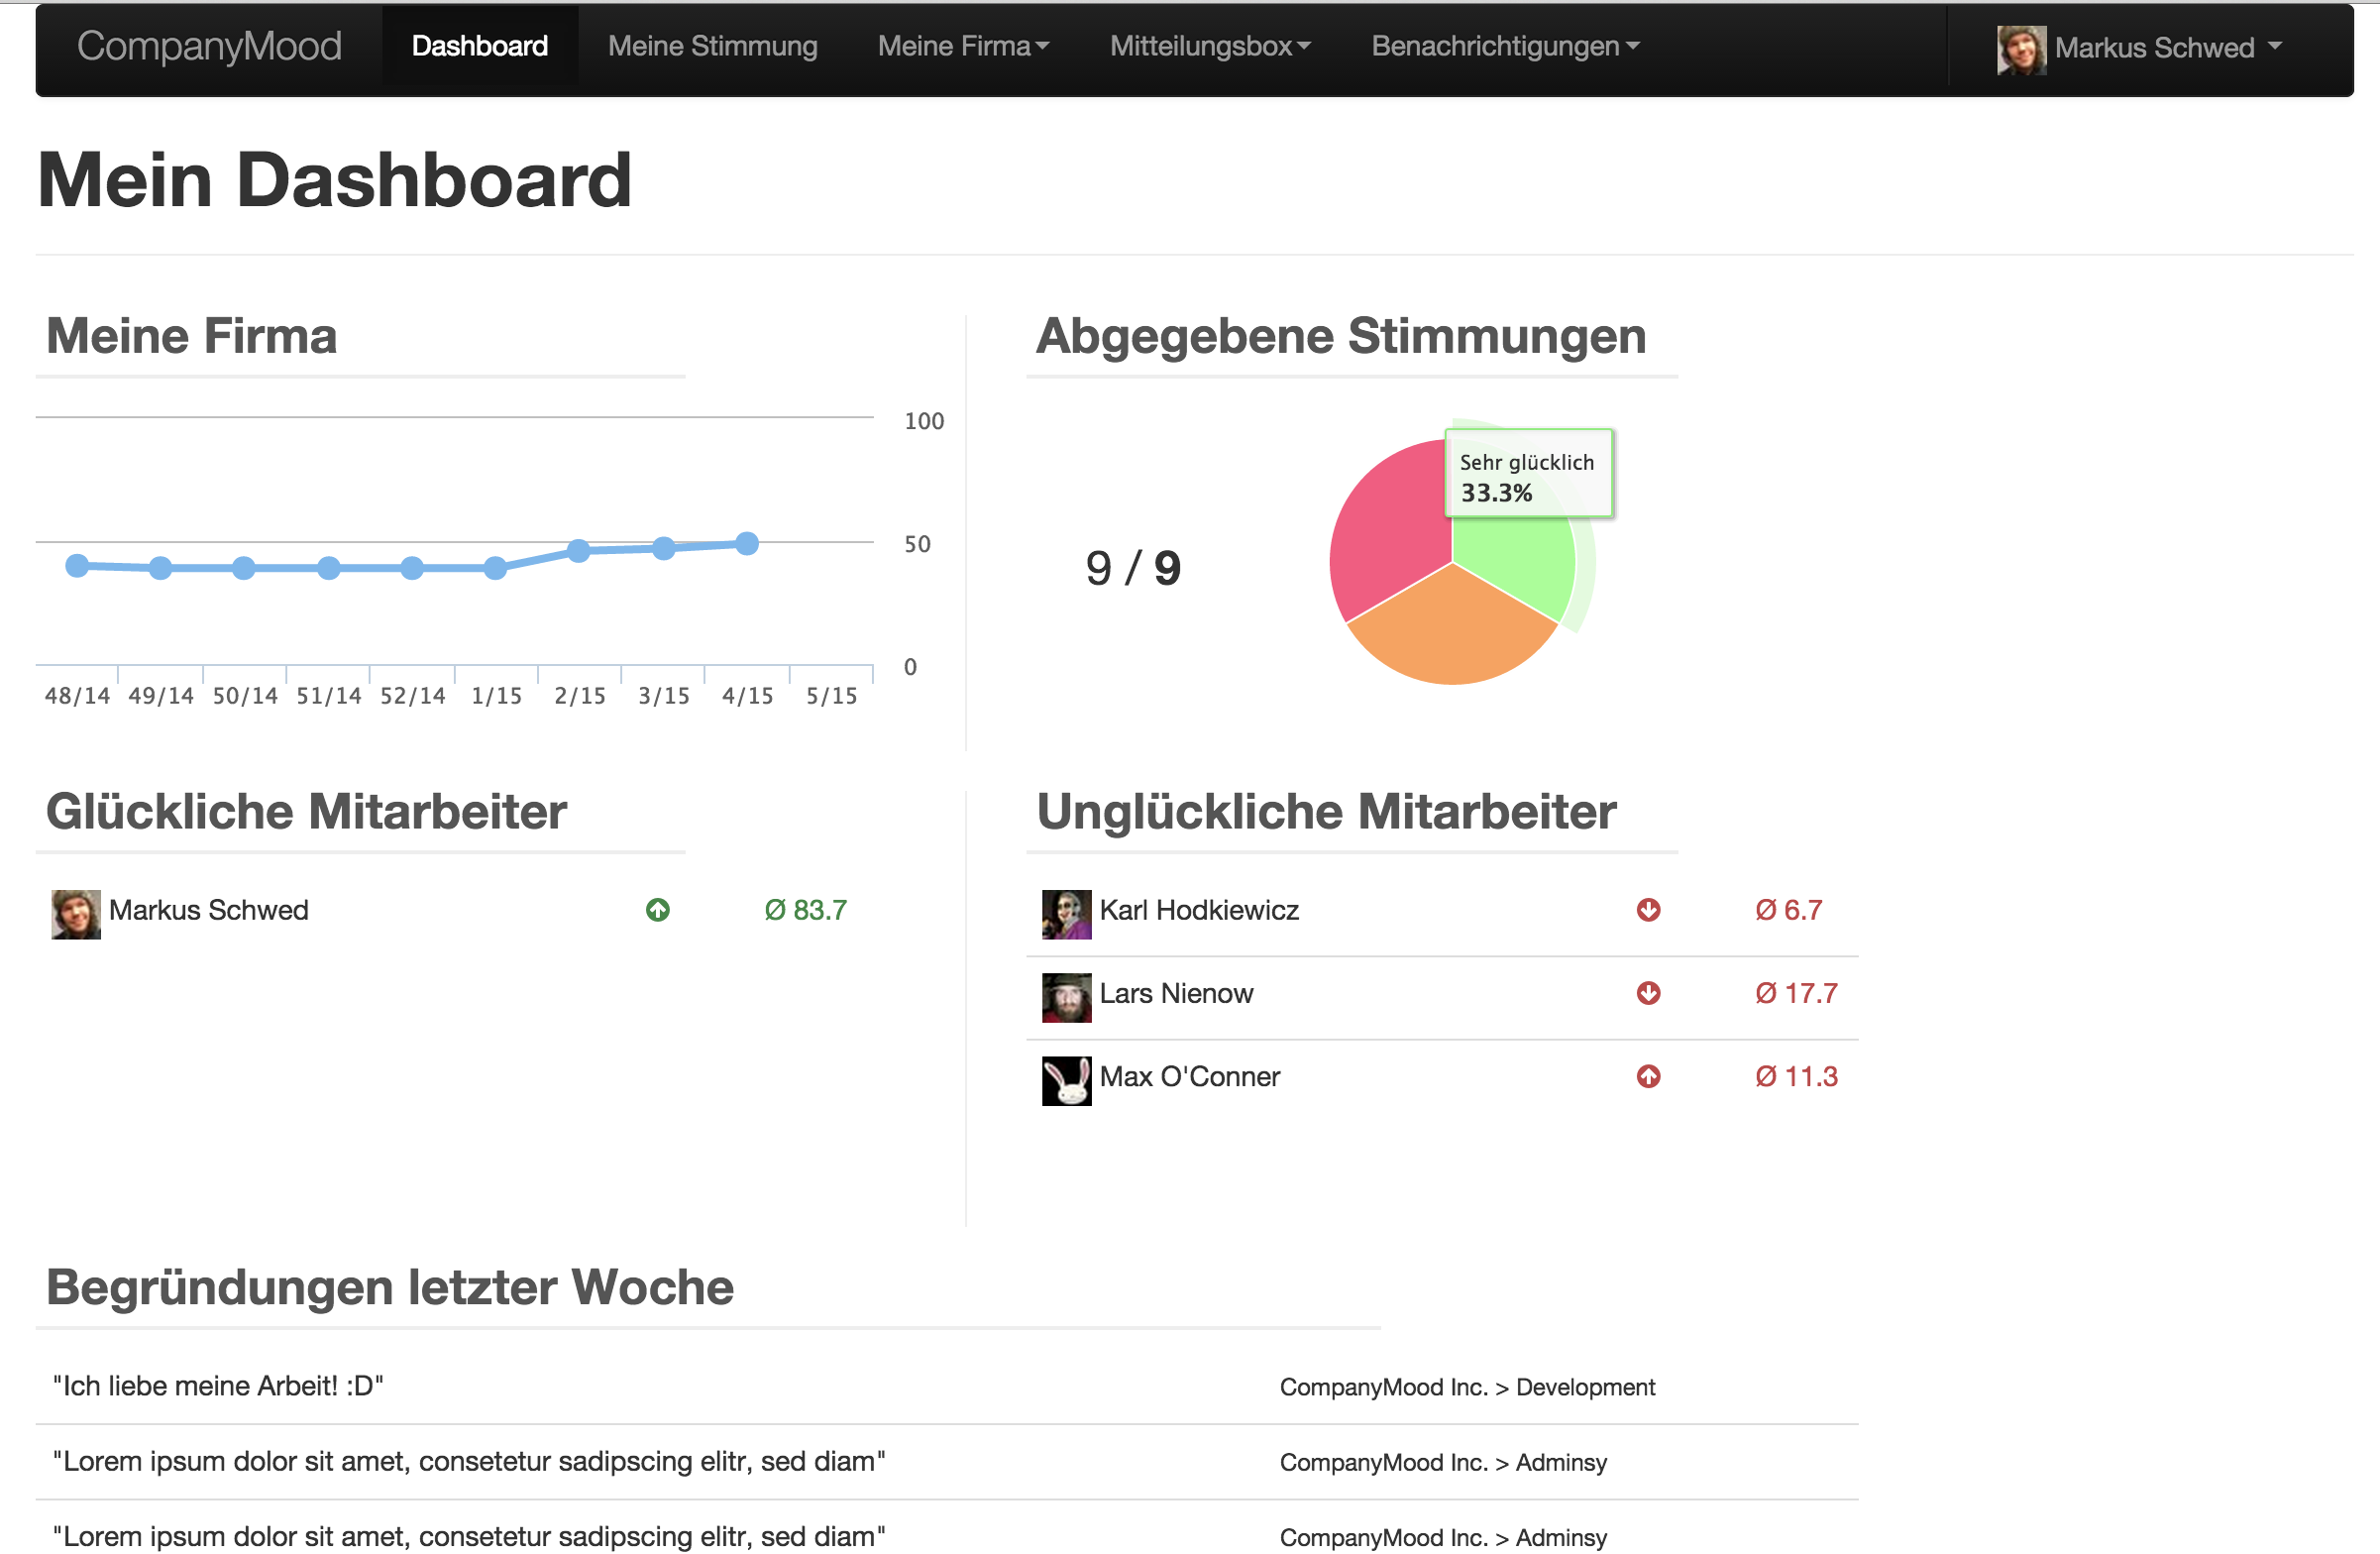2380x1554 pixels.
Task: Click the 4/15 data point on chart
Action: pos(747,544)
